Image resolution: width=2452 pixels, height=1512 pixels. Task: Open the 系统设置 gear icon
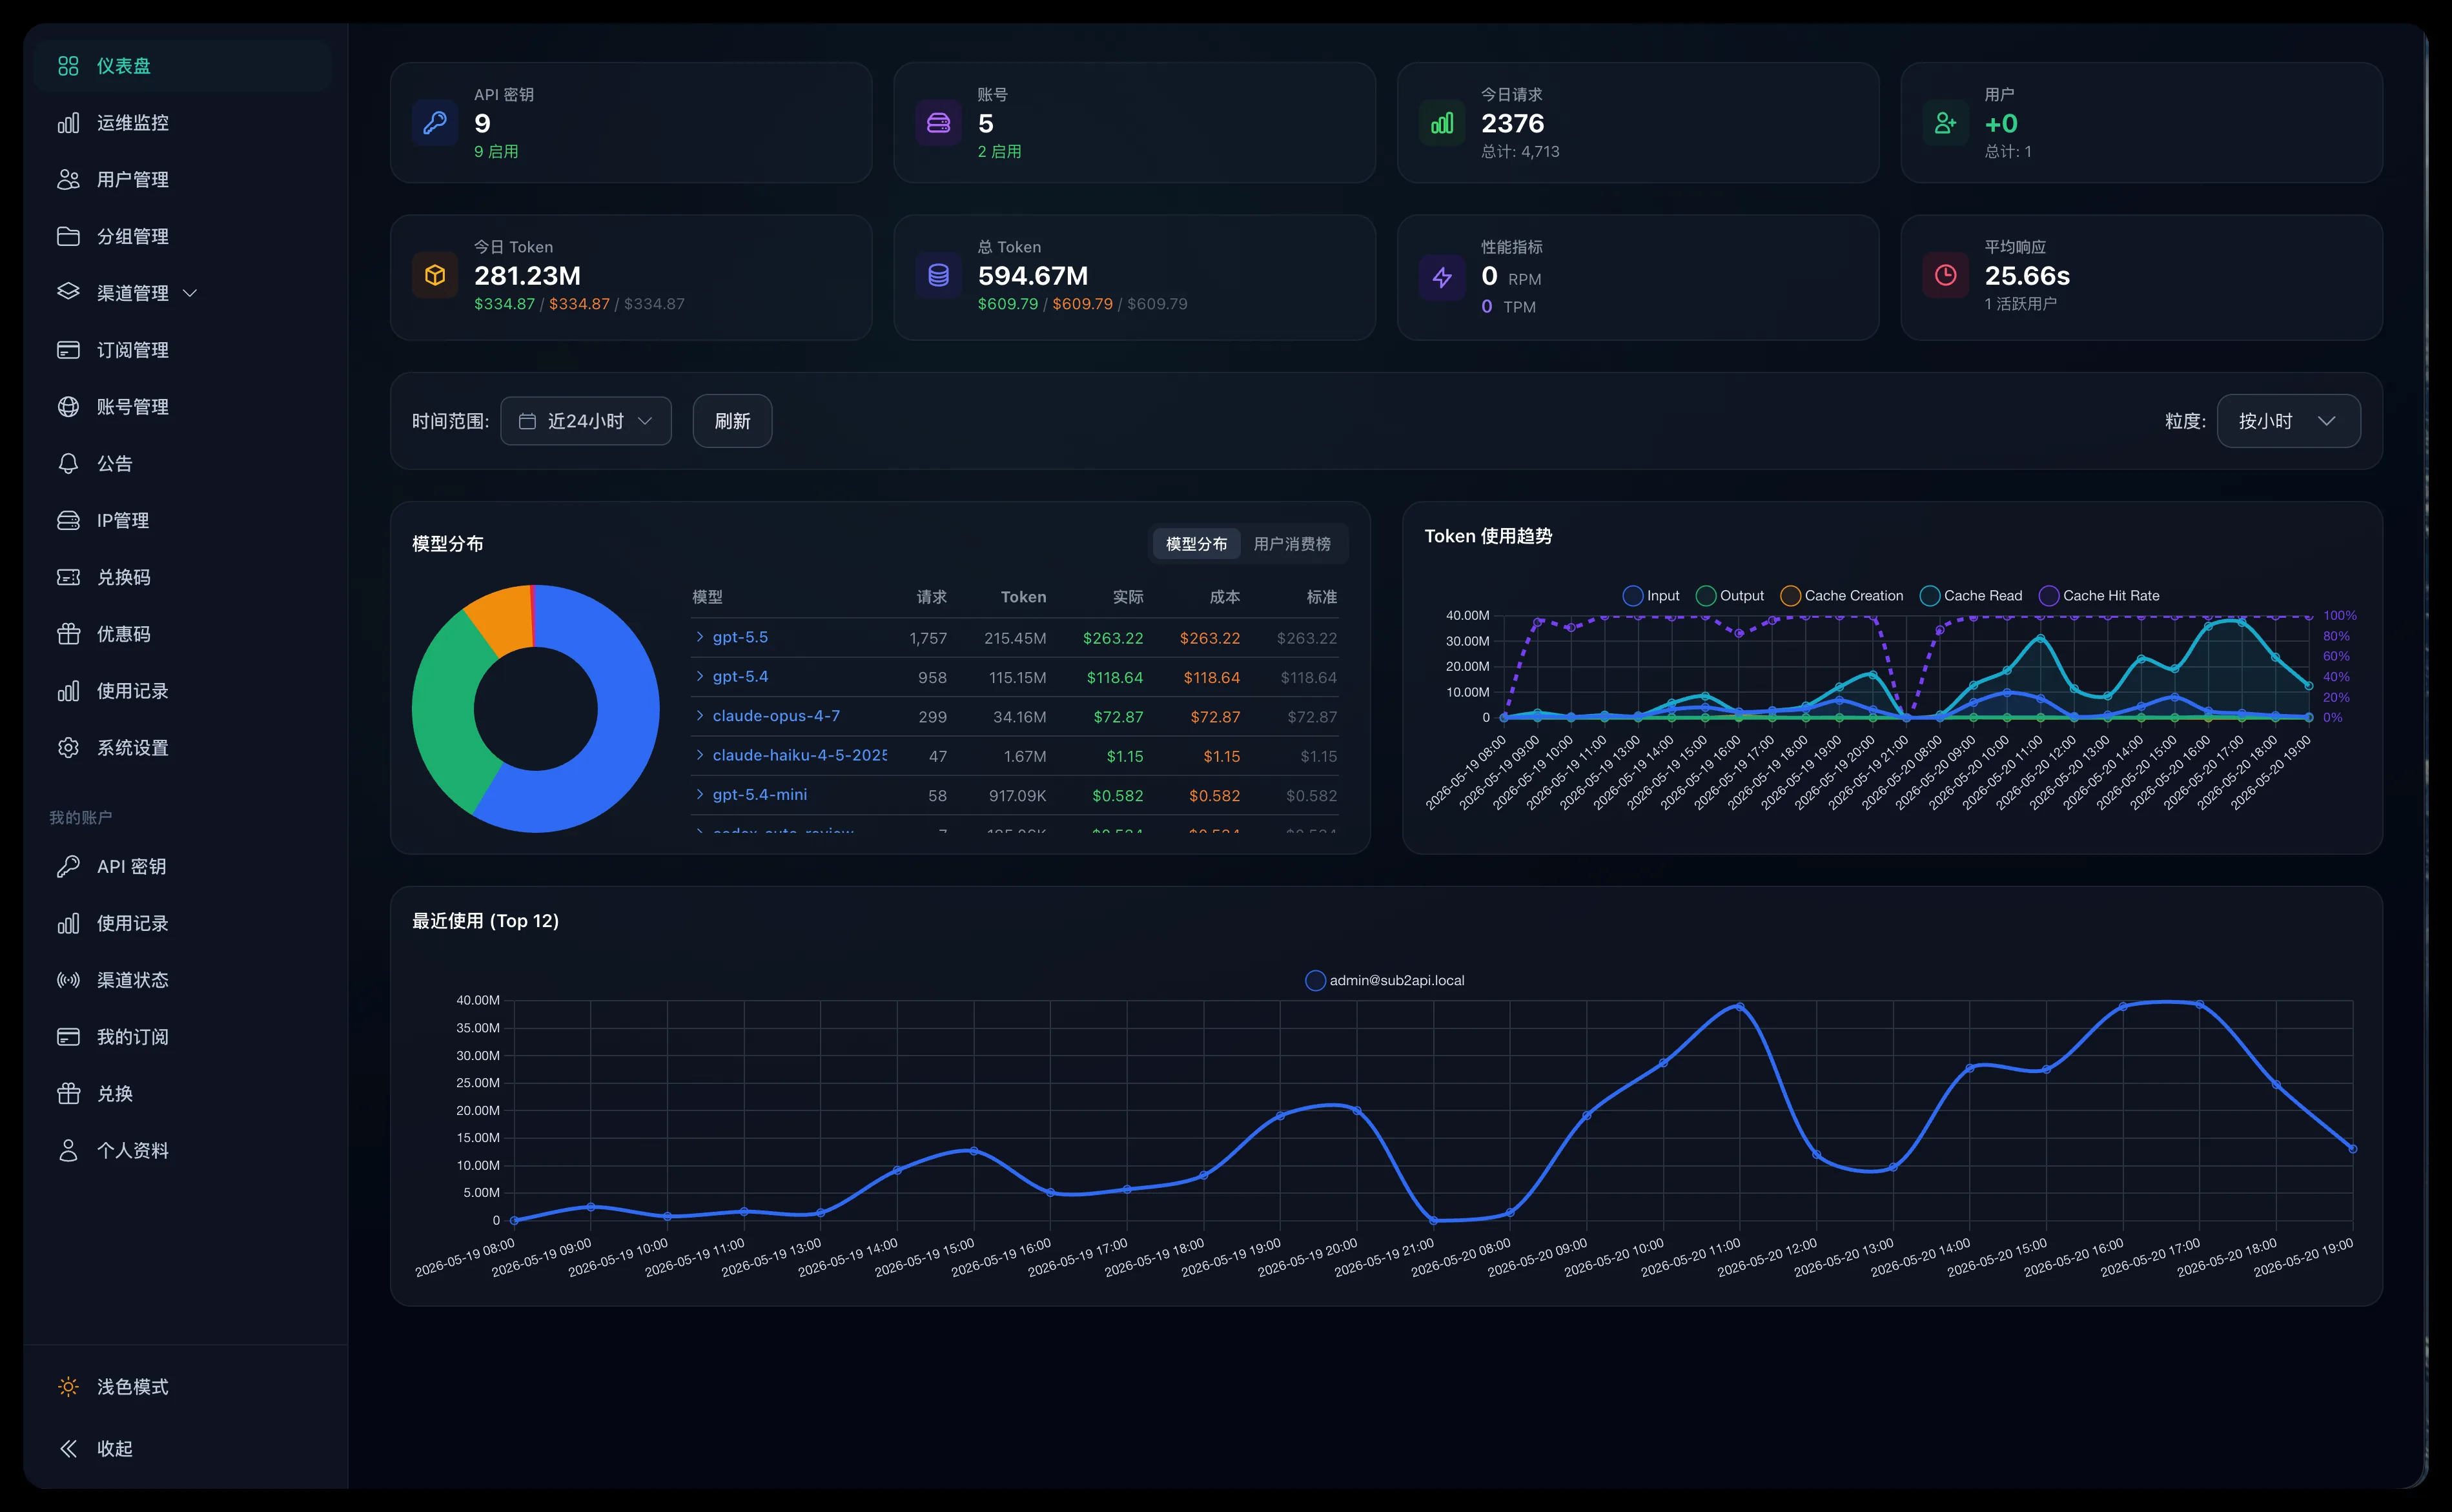[x=68, y=748]
